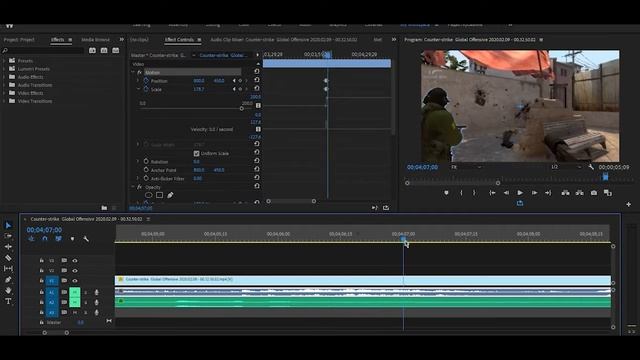
Task: Play the sequence in Program monitor
Action: coord(520,193)
